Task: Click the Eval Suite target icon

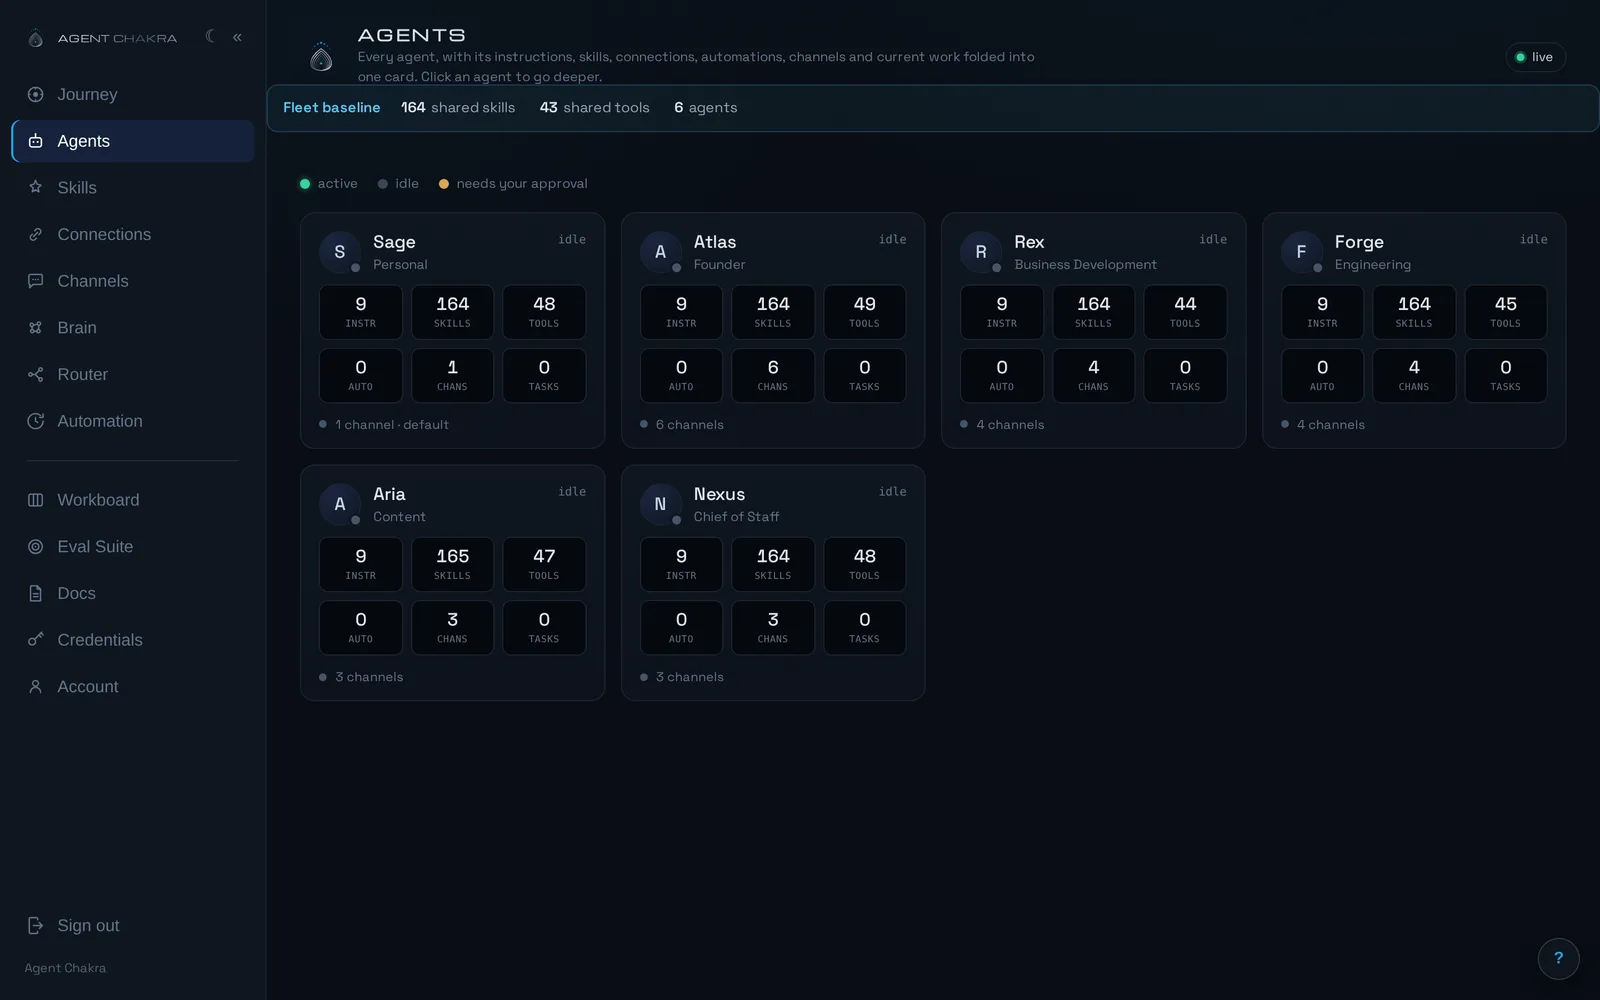Action: (36, 547)
